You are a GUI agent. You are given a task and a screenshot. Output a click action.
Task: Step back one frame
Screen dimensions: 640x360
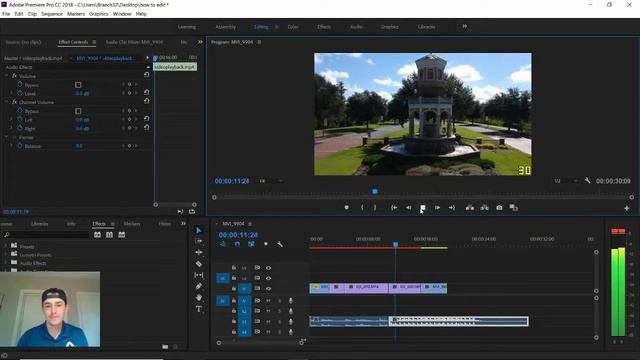[x=408, y=208]
